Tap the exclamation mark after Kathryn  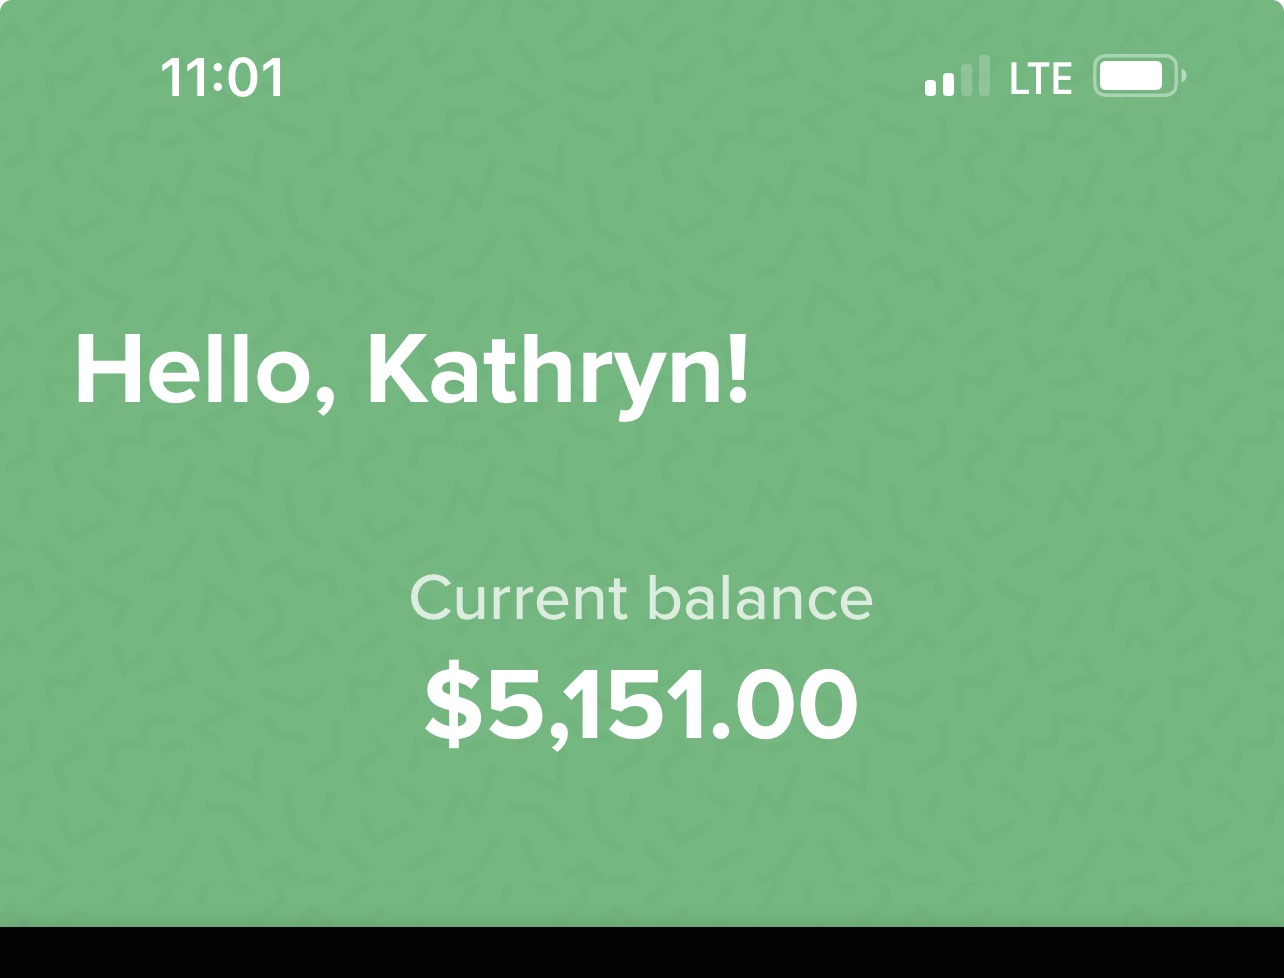tap(738, 367)
